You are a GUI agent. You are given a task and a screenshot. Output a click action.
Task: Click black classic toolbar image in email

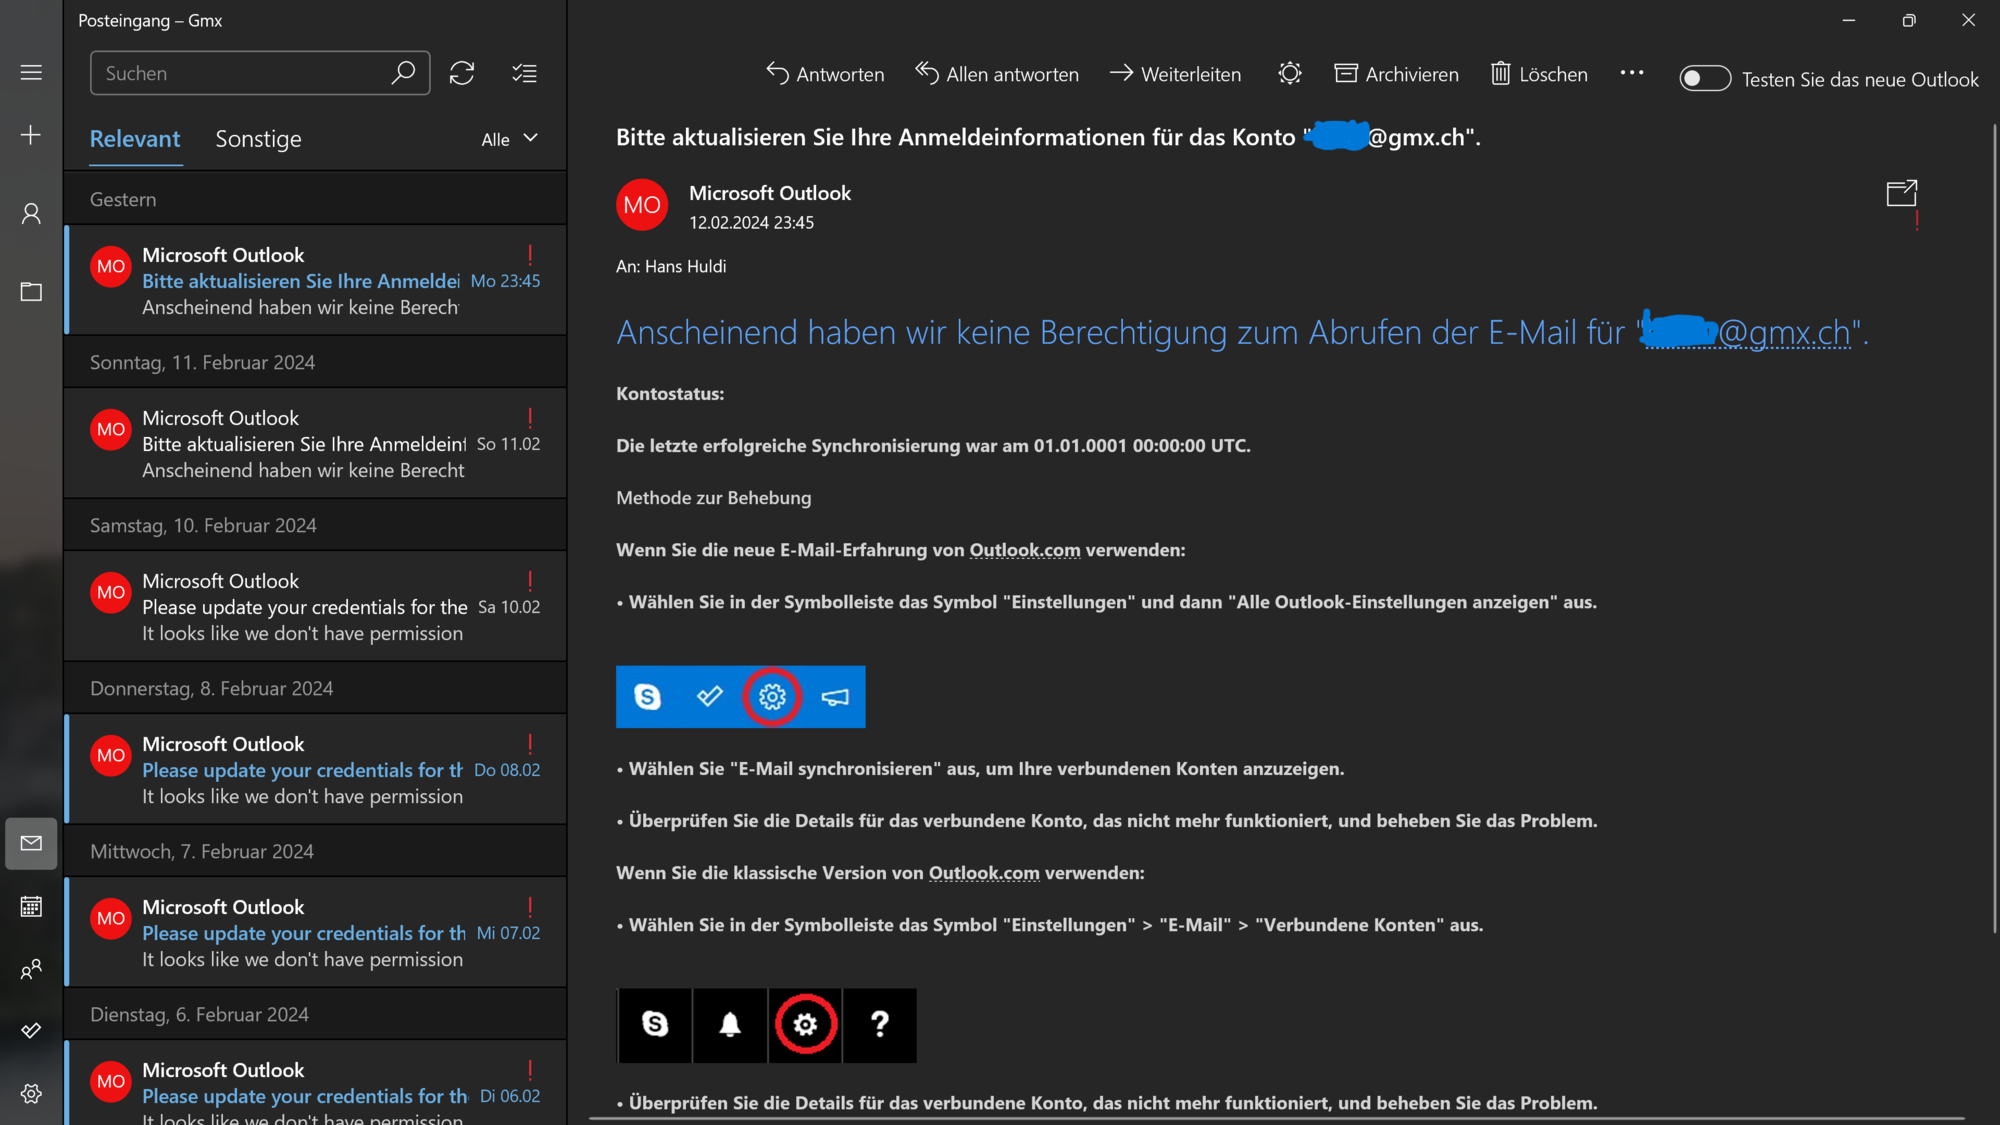coord(766,1025)
